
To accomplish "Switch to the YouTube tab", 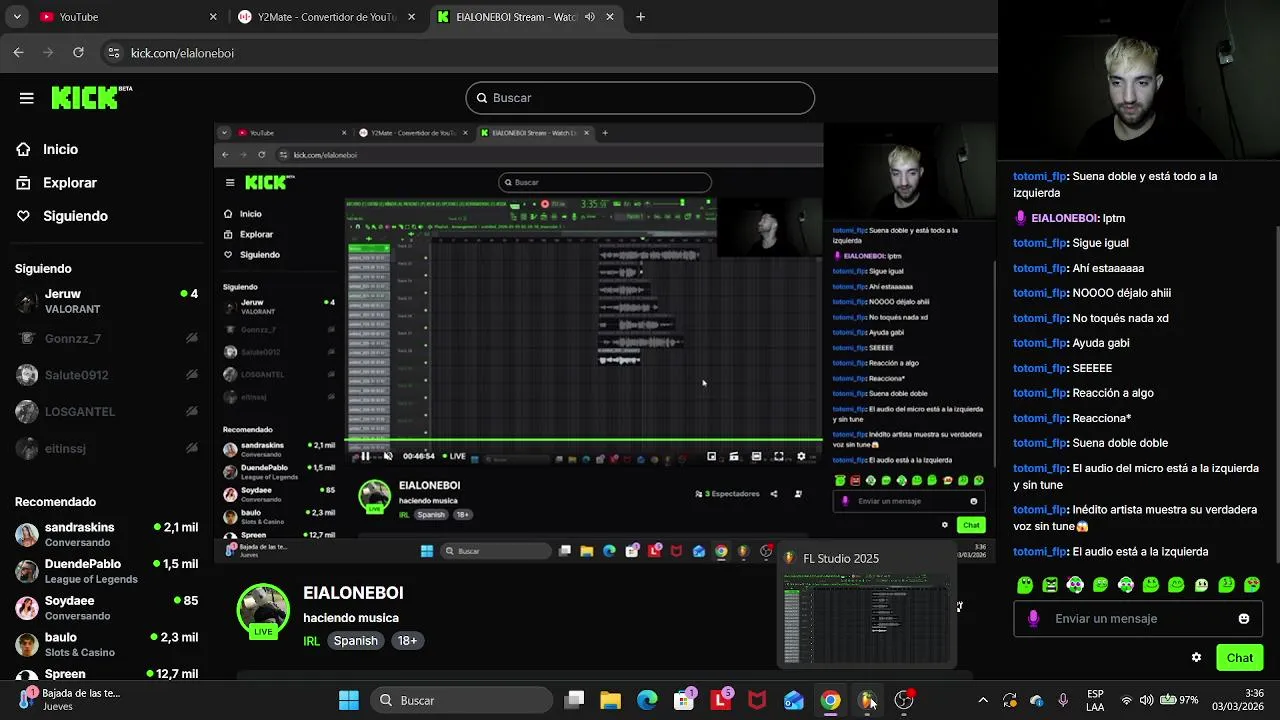I will 128,17.
